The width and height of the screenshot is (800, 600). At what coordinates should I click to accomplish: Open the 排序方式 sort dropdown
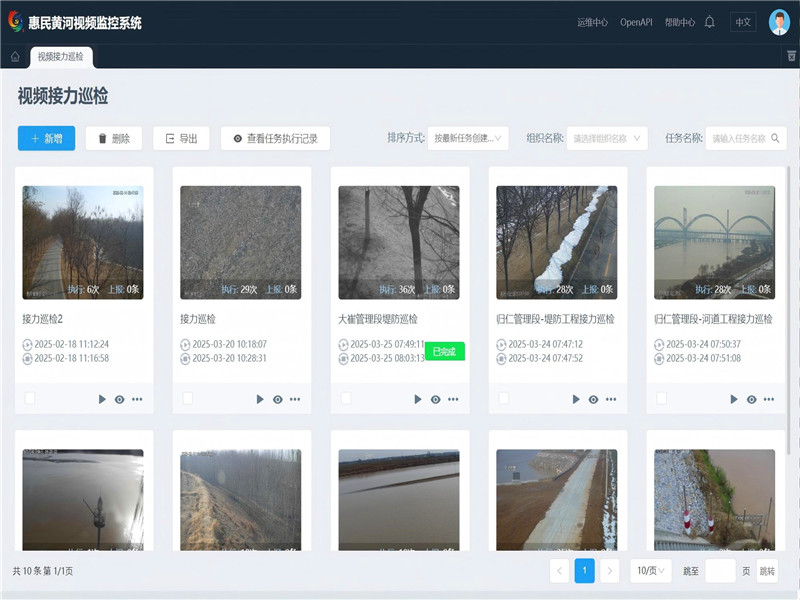(468, 138)
